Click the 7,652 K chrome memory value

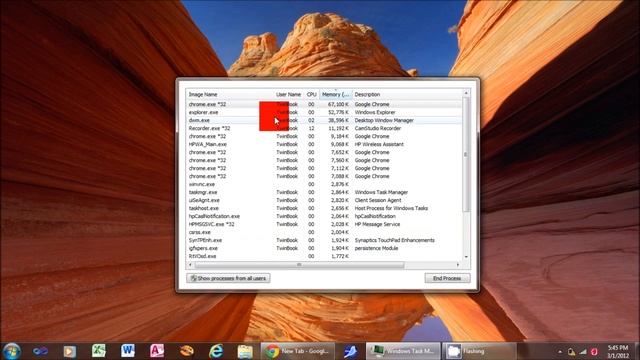(x=340, y=152)
